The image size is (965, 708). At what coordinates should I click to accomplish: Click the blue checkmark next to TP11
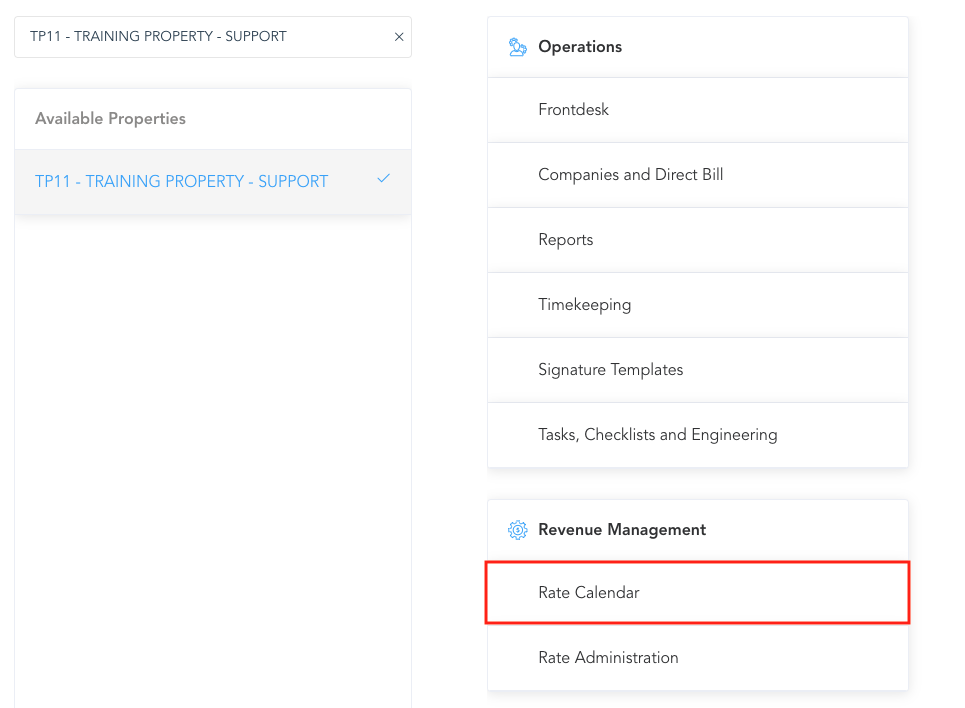(x=383, y=178)
